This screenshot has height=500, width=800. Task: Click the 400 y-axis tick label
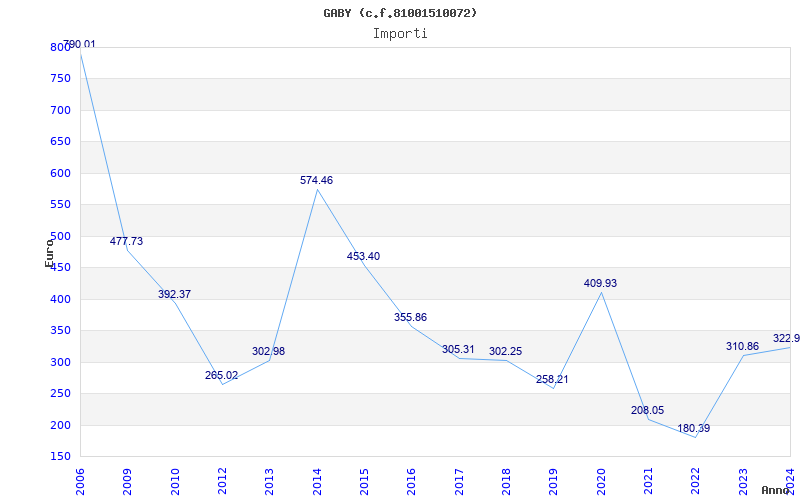(60, 299)
